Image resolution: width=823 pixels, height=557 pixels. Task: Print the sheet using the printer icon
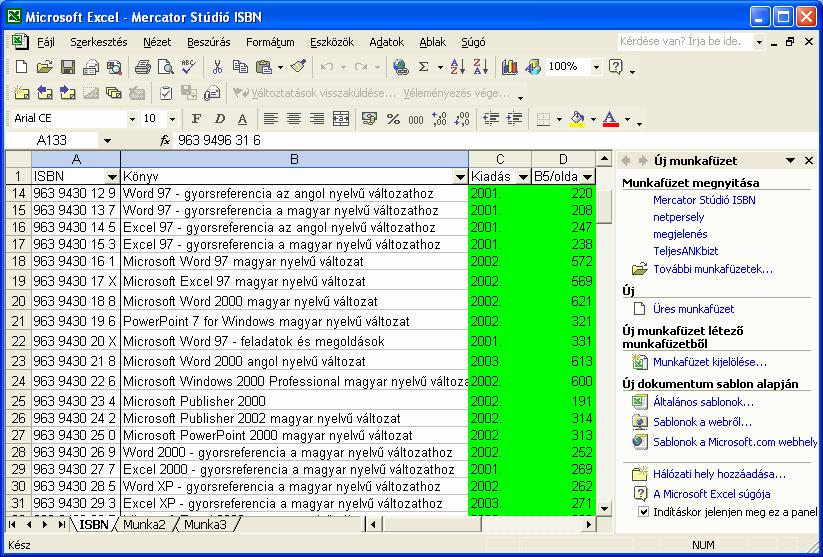click(142, 67)
